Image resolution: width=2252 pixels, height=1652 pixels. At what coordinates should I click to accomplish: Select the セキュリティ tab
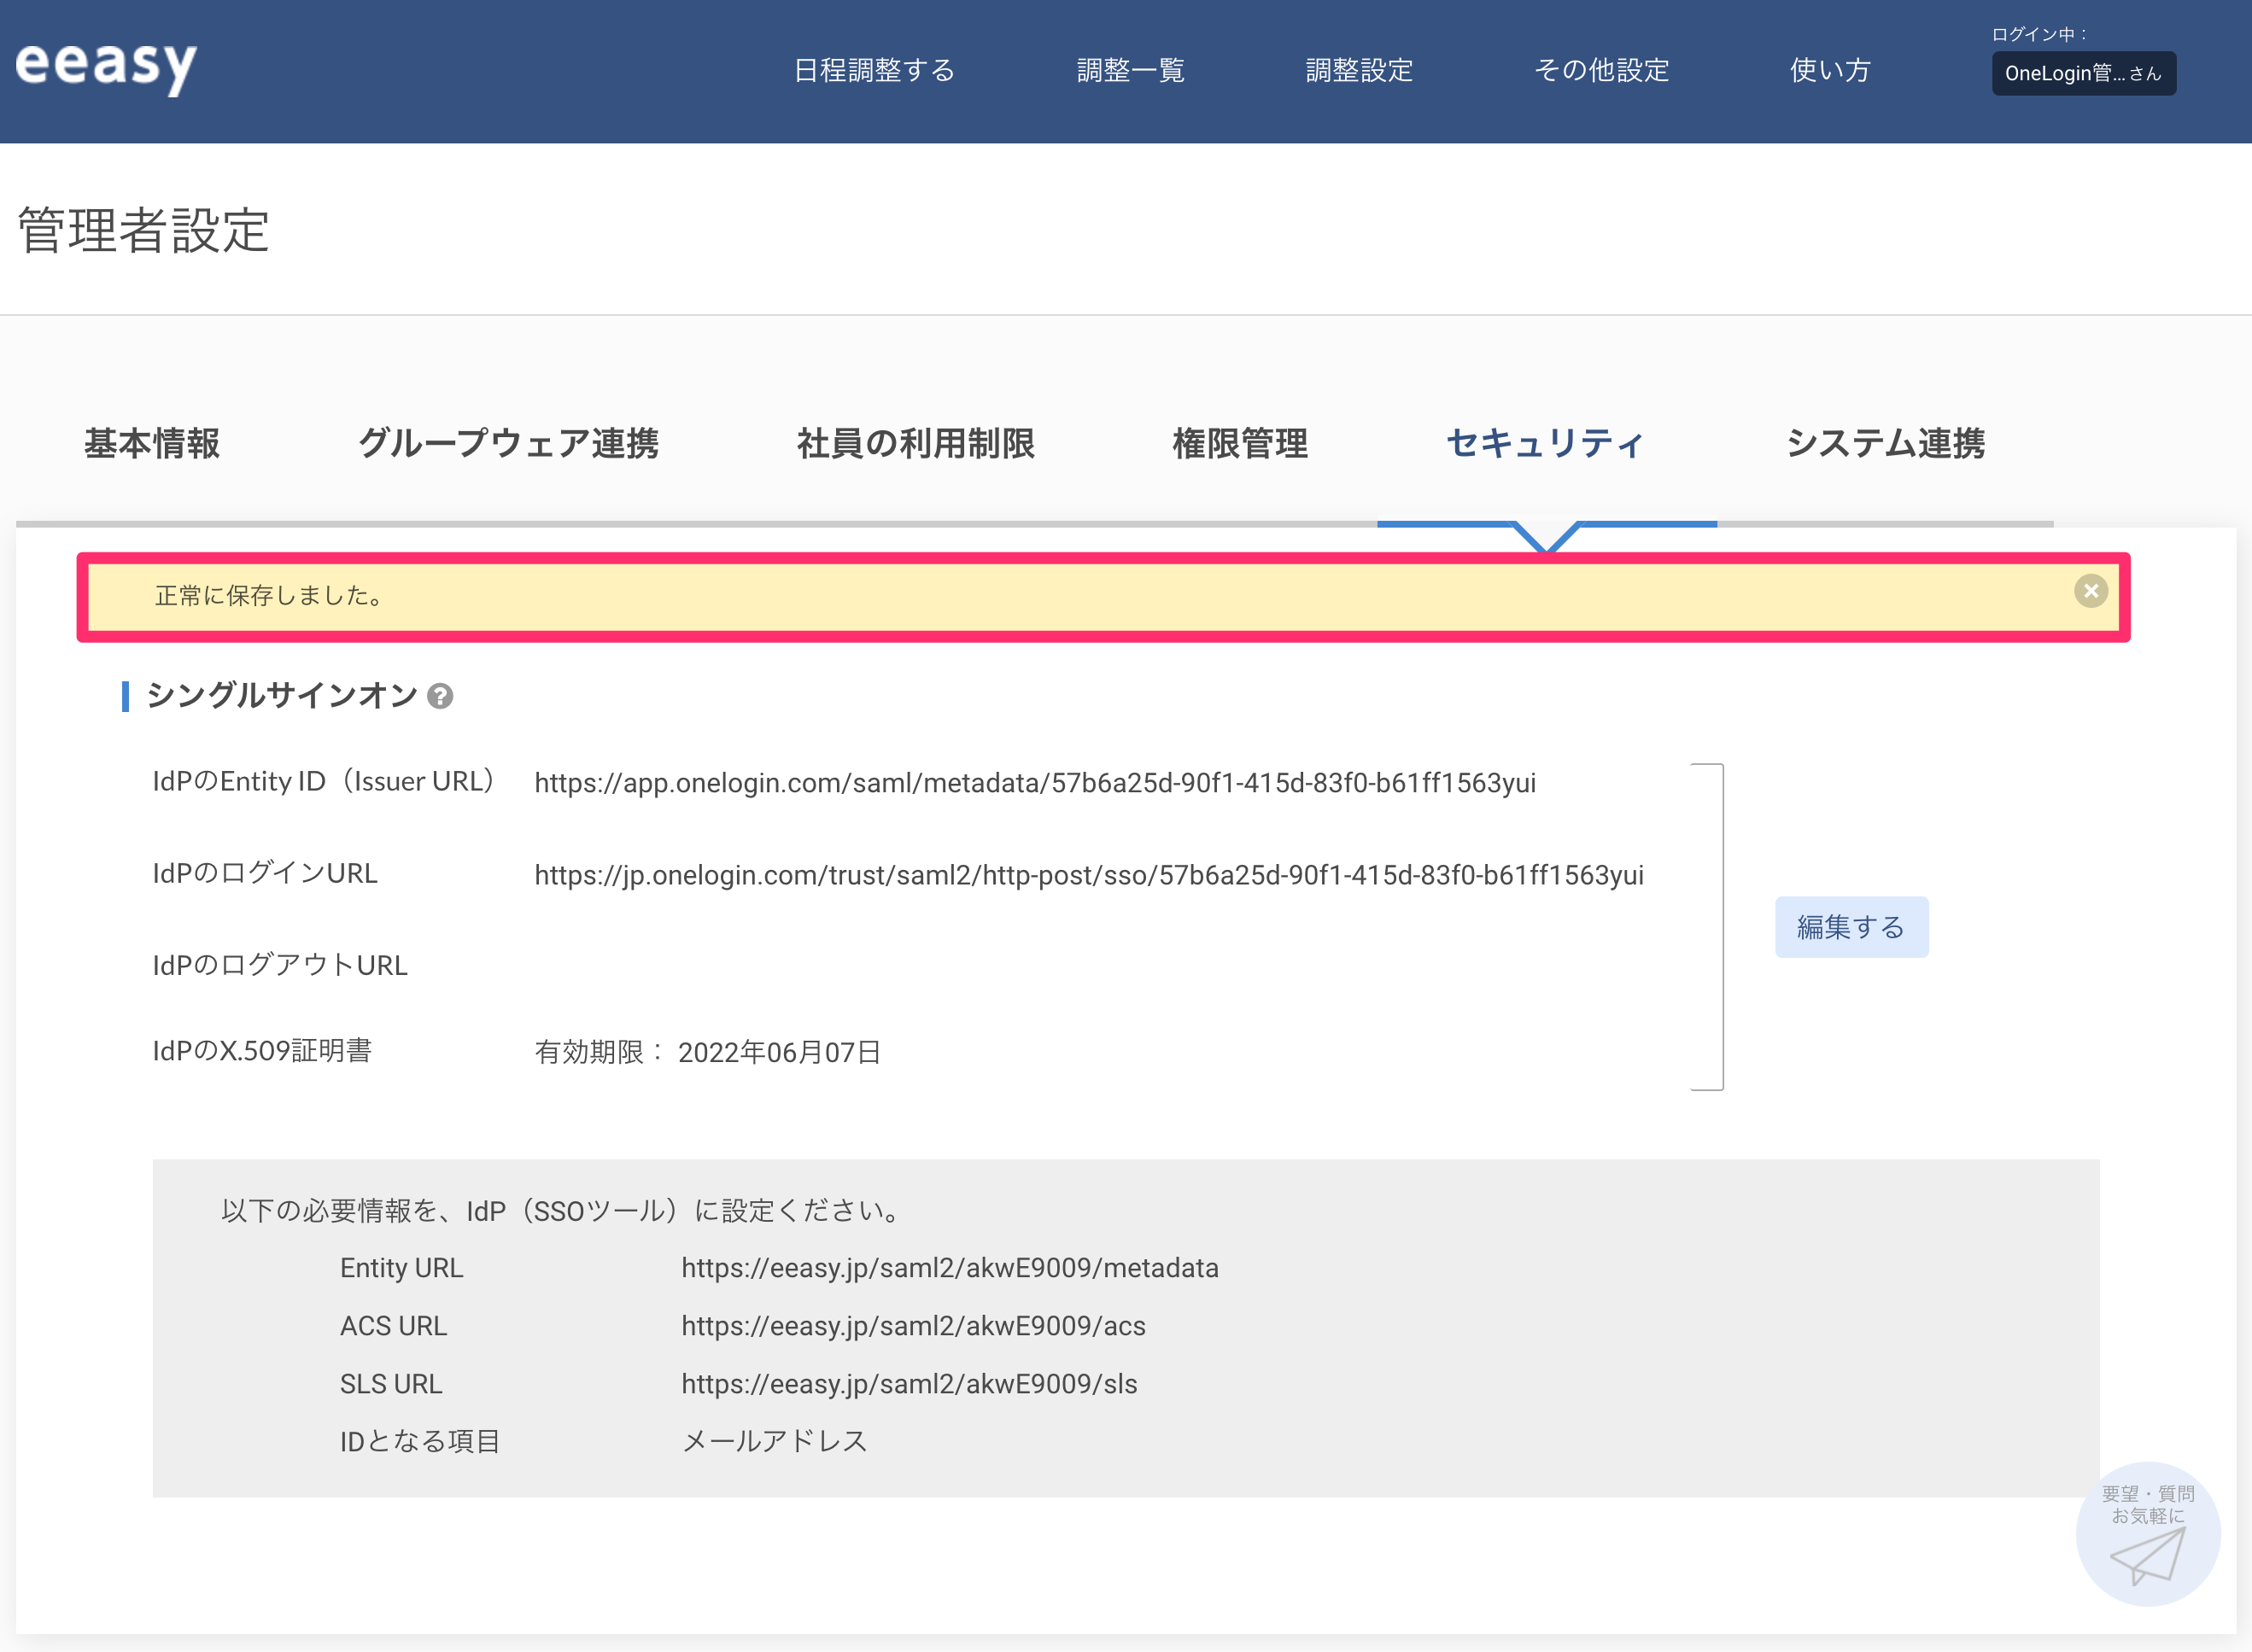tap(1545, 443)
